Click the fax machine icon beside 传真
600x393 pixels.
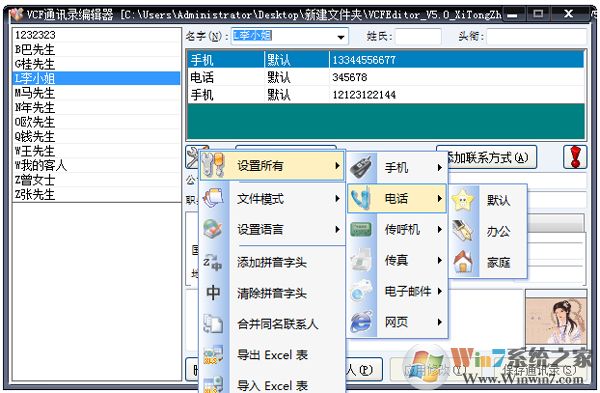pos(360,260)
